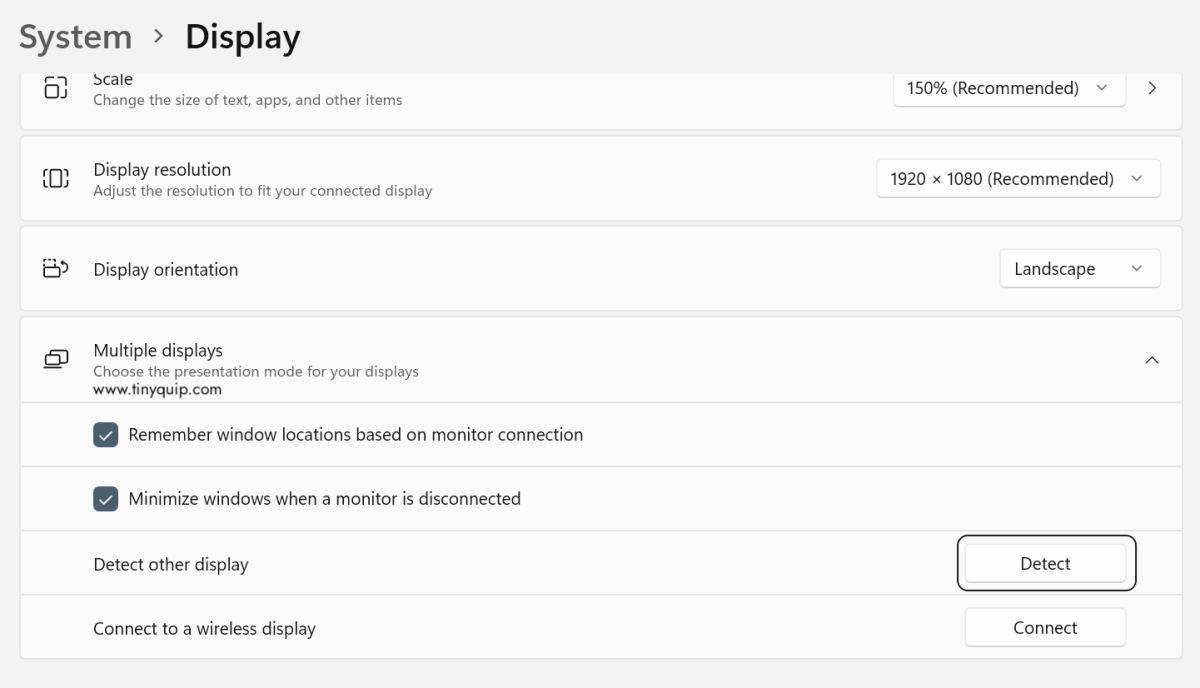The image size is (1200, 688).
Task: Uncheck Minimize windows when monitor disconnected
Action: pyautogui.click(x=106, y=499)
